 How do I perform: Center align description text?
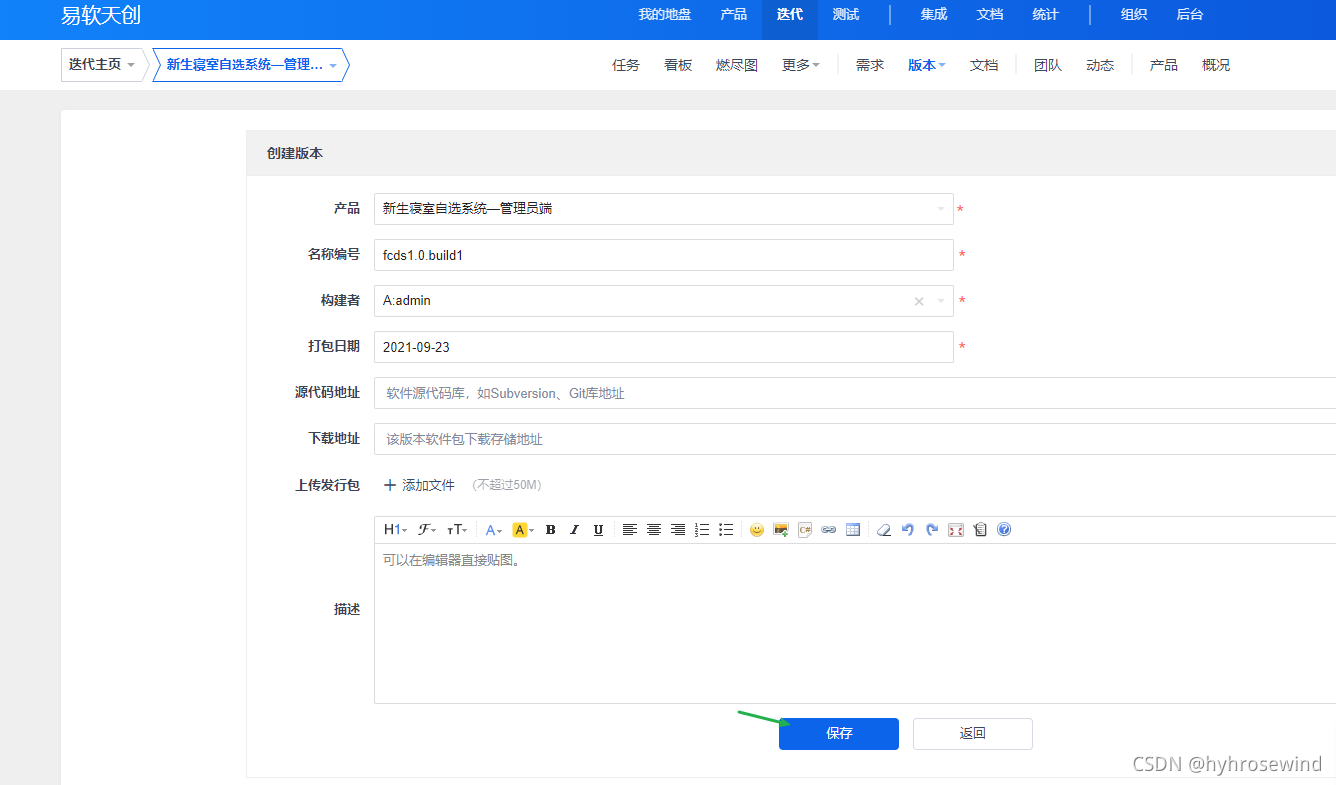click(x=654, y=530)
